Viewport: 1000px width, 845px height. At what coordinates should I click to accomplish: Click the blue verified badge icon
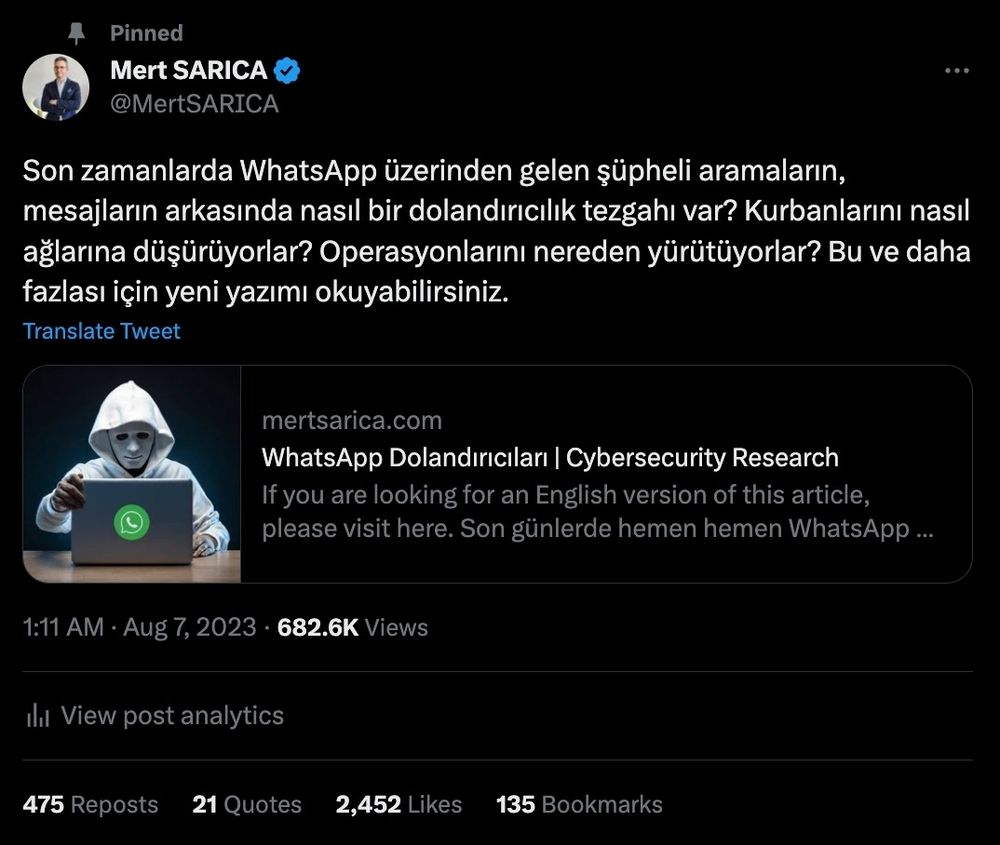coord(287,70)
